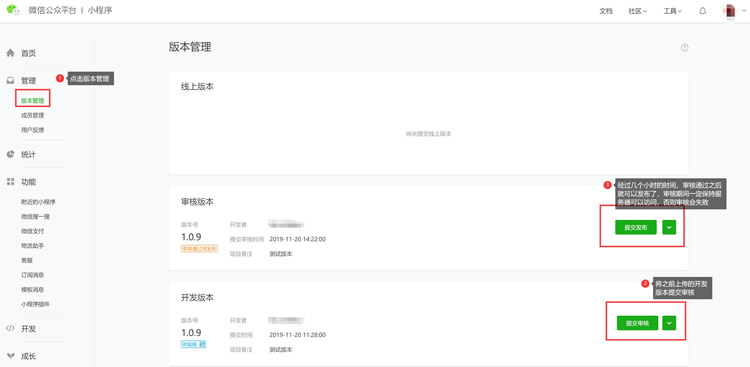Select 成员管理 in the sidebar
This screenshot has width=750, height=367.
tap(33, 115)
